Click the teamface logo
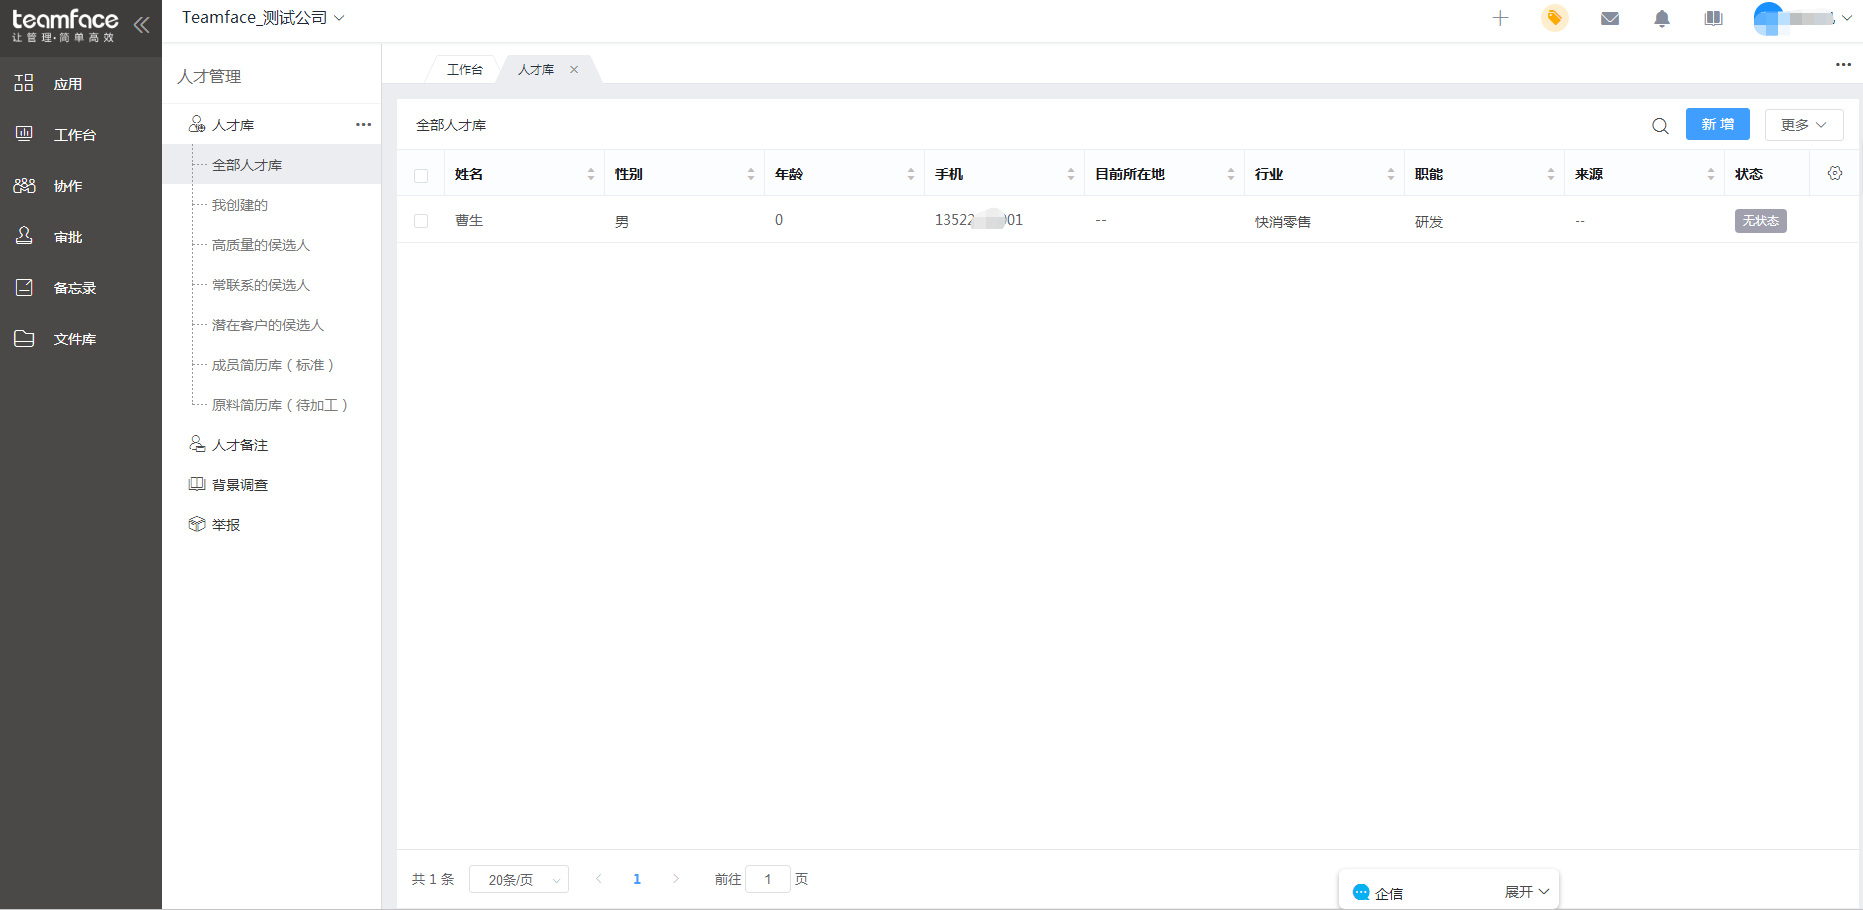This screenshot has width=1863, height=910. tap(65, 25)
